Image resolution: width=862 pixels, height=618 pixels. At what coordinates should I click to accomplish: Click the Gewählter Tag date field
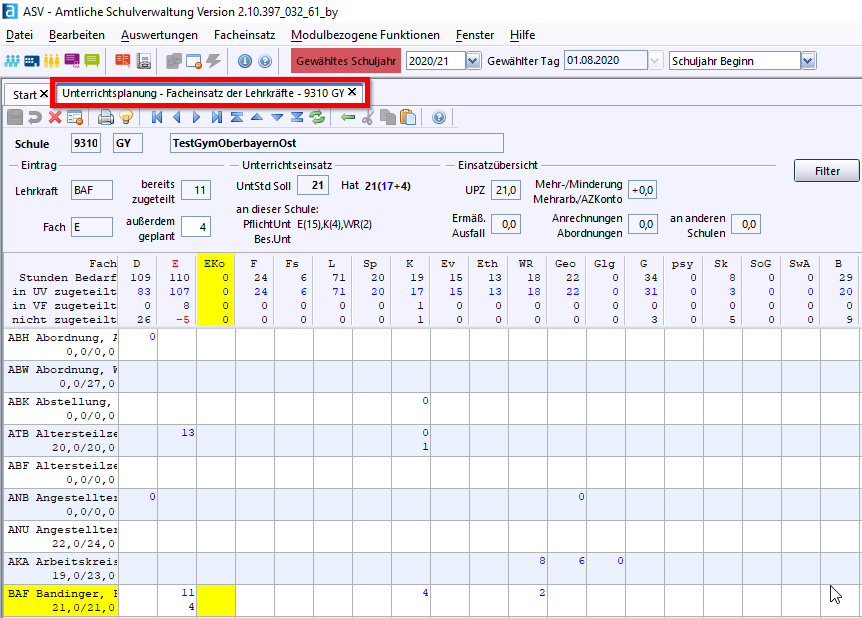pyautogui.click(x=606, y=60)
